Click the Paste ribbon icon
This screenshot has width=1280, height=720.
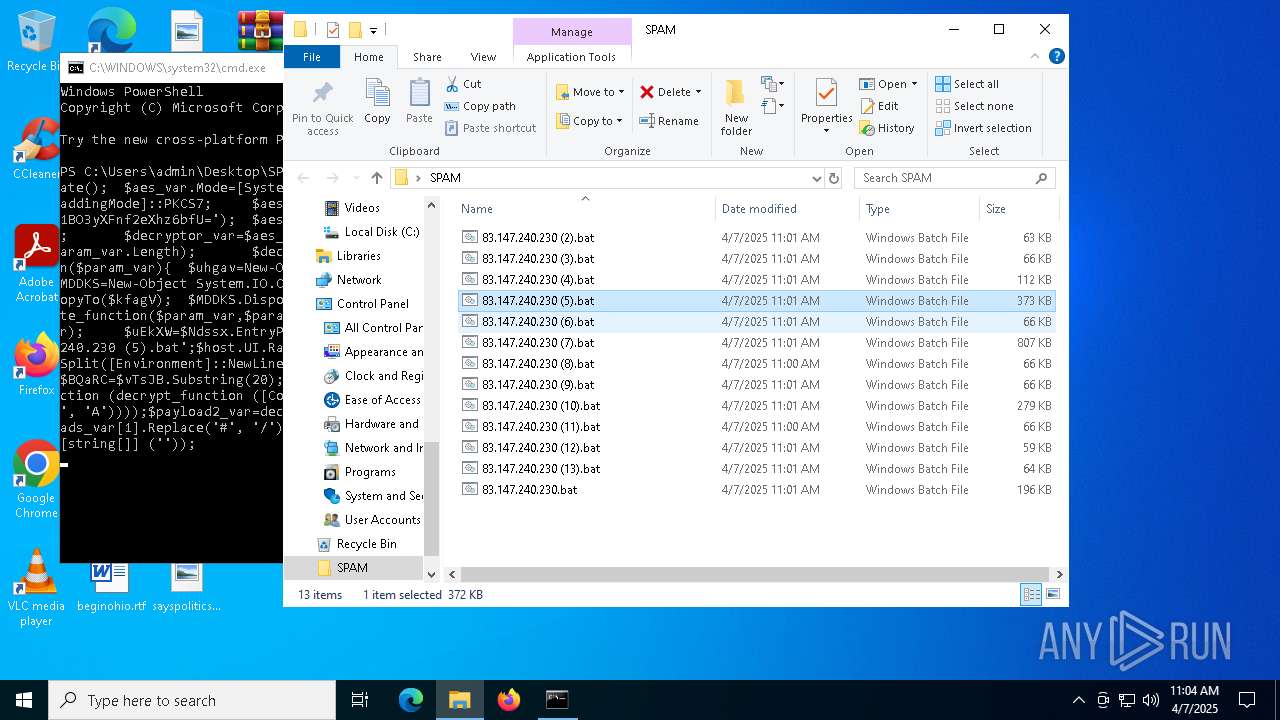coord(419,102)
